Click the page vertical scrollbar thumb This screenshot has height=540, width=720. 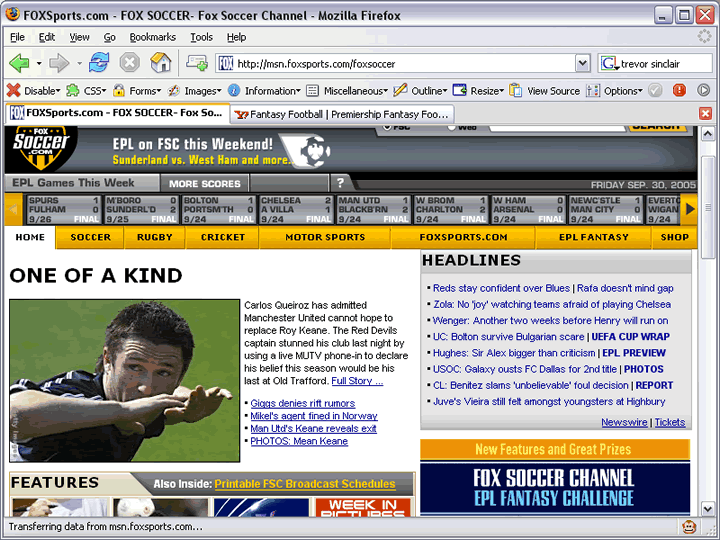point(708,207)
